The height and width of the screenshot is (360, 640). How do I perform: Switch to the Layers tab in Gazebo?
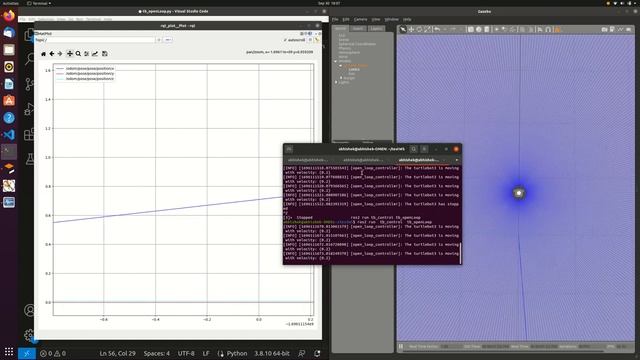click(x=376, y=29)
